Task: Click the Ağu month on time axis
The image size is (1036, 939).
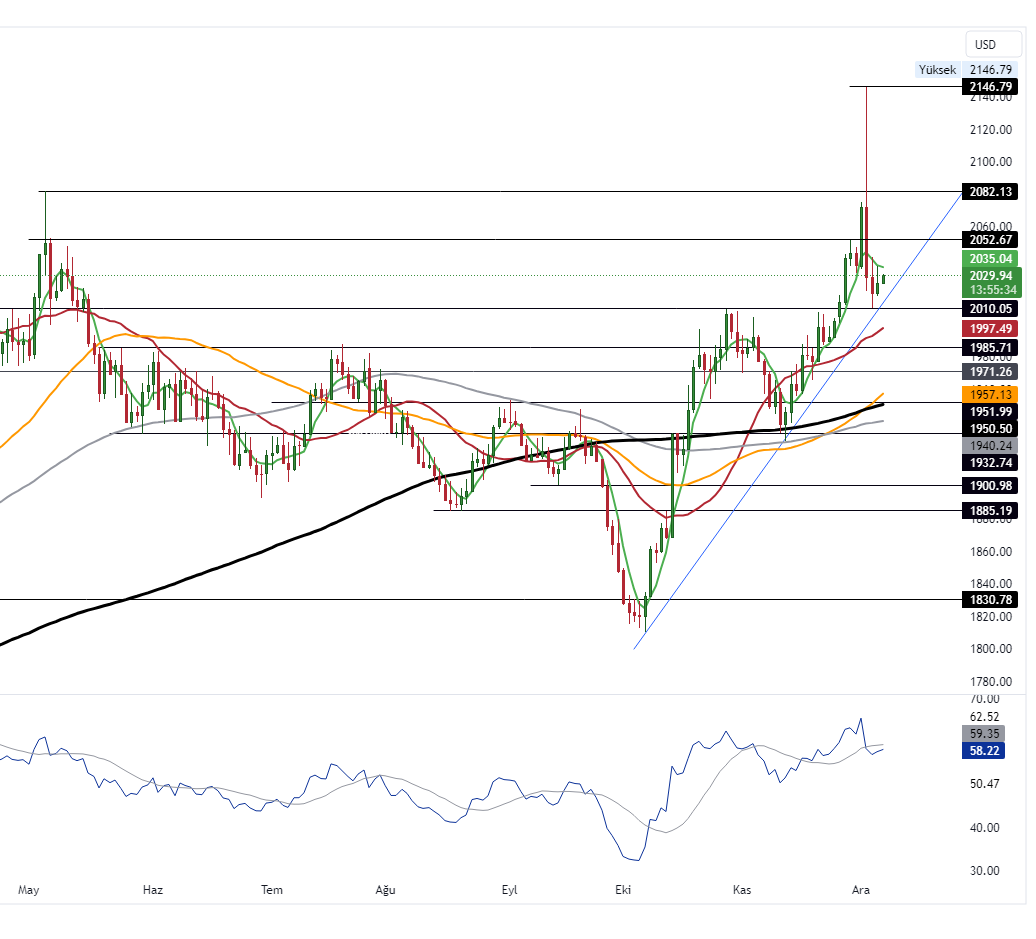Action: pyautogui.click(x=386, y=889)
